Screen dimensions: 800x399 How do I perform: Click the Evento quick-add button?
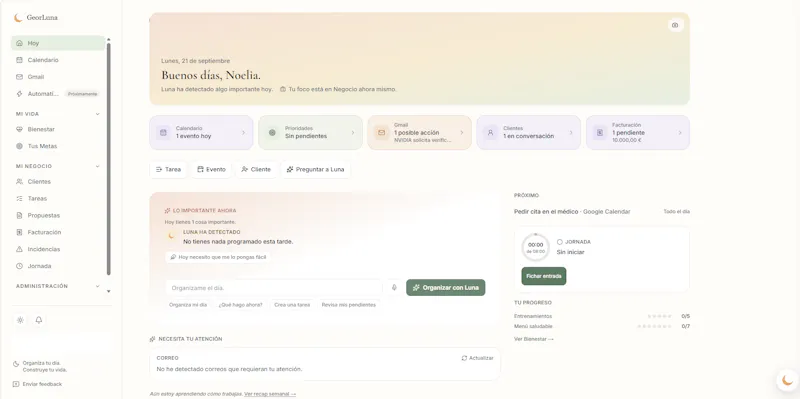[x=211, y=169]
